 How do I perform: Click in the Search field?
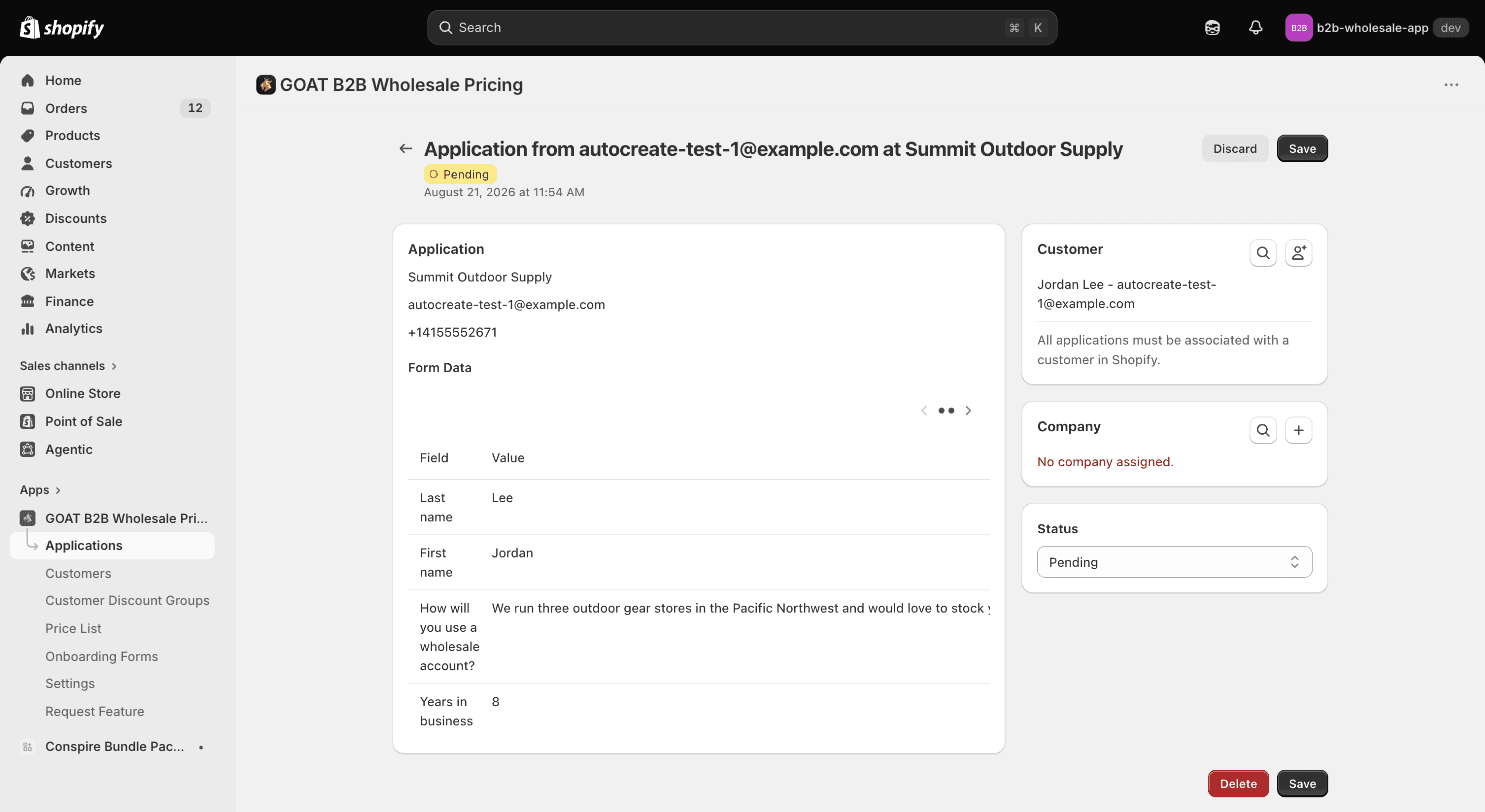741,28
